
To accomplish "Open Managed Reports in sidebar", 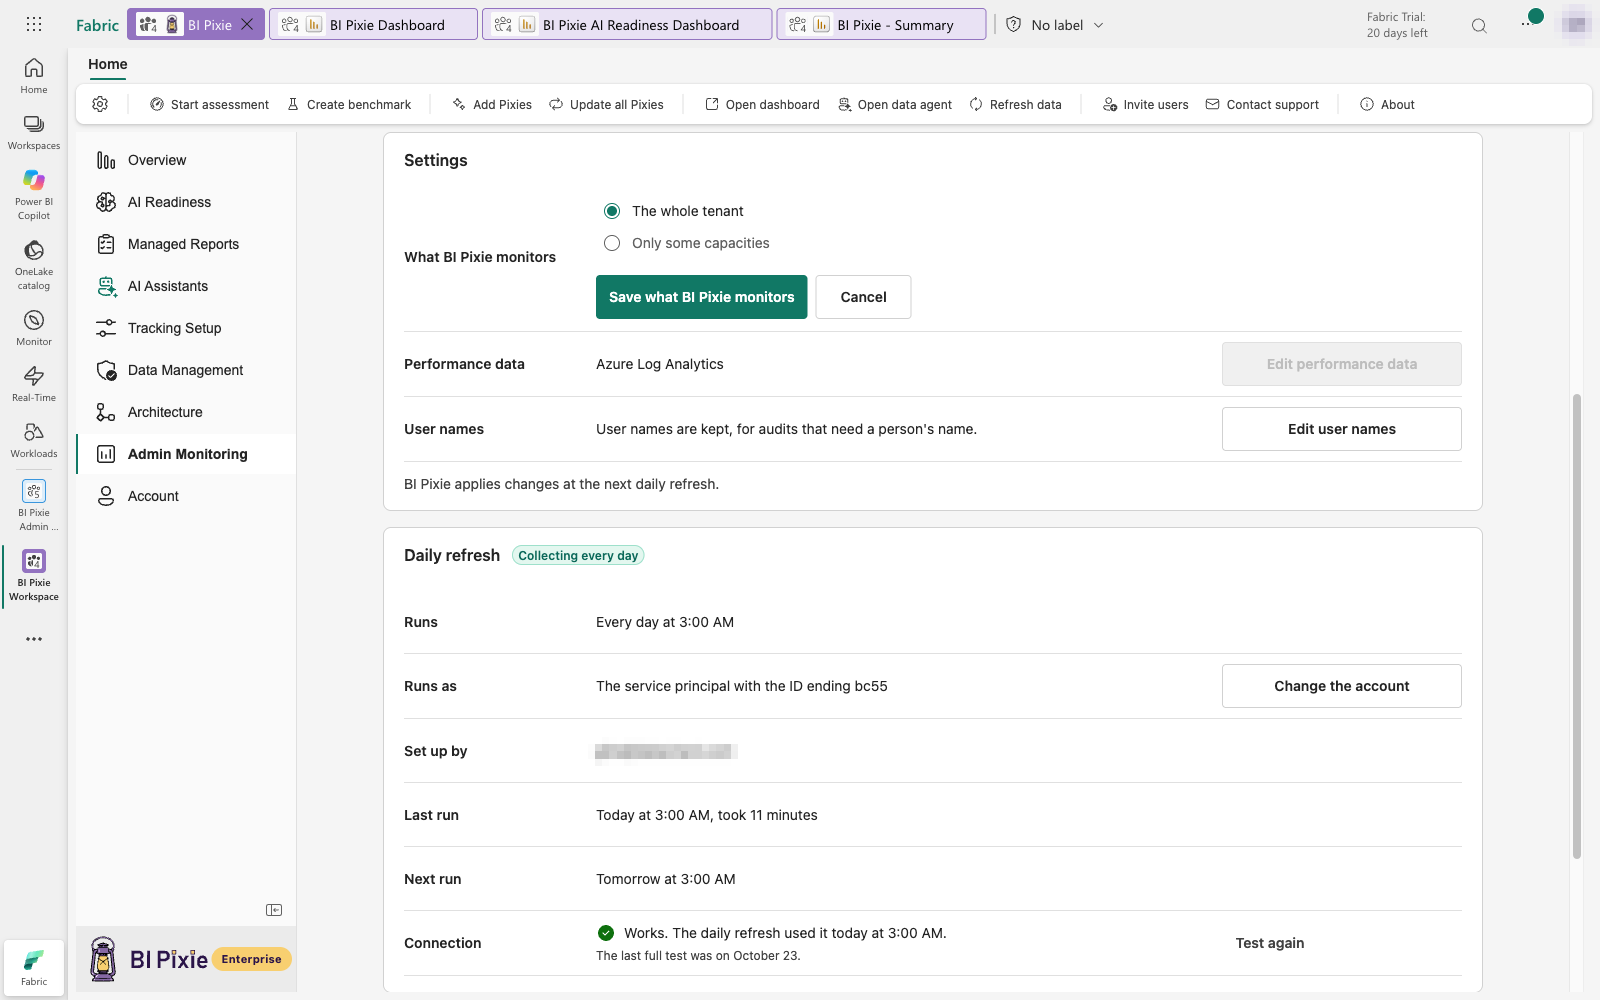I will click(x=186, y=244).
